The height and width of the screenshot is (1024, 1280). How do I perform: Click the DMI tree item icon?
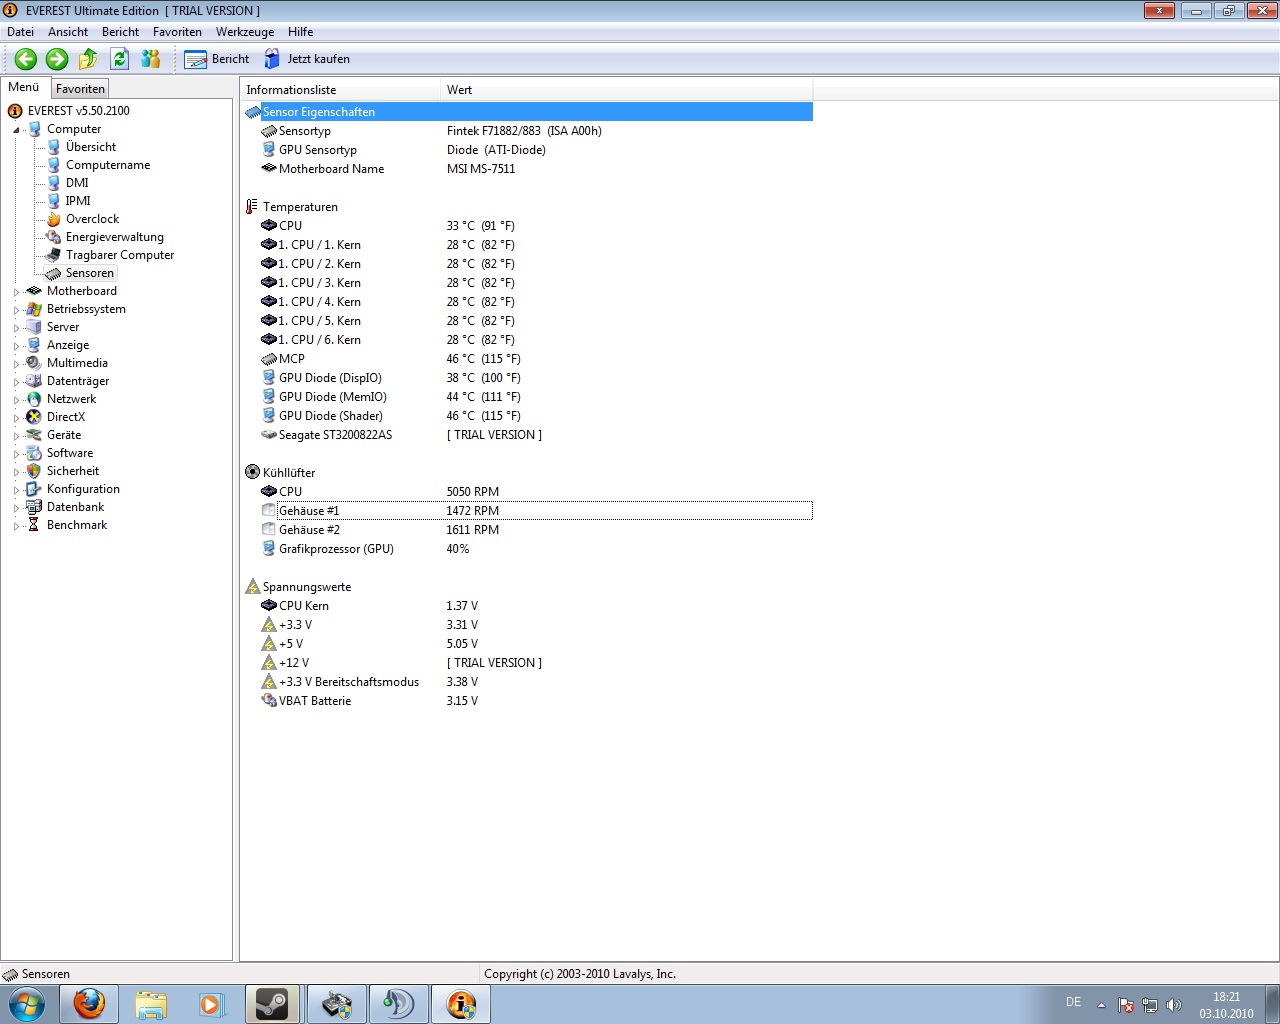(x=54, y=183)
